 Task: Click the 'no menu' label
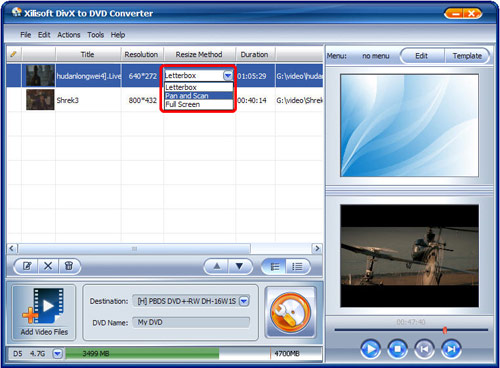click(x=376, y=56)
